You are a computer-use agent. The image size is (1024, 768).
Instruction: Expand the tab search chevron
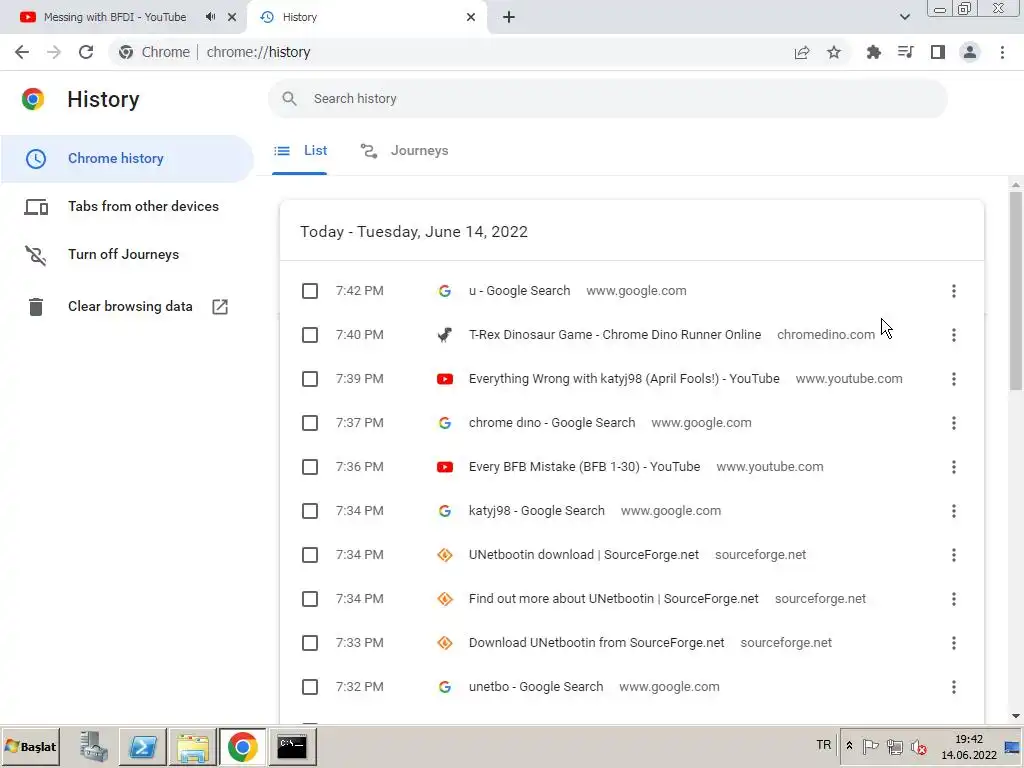[904, 17]
